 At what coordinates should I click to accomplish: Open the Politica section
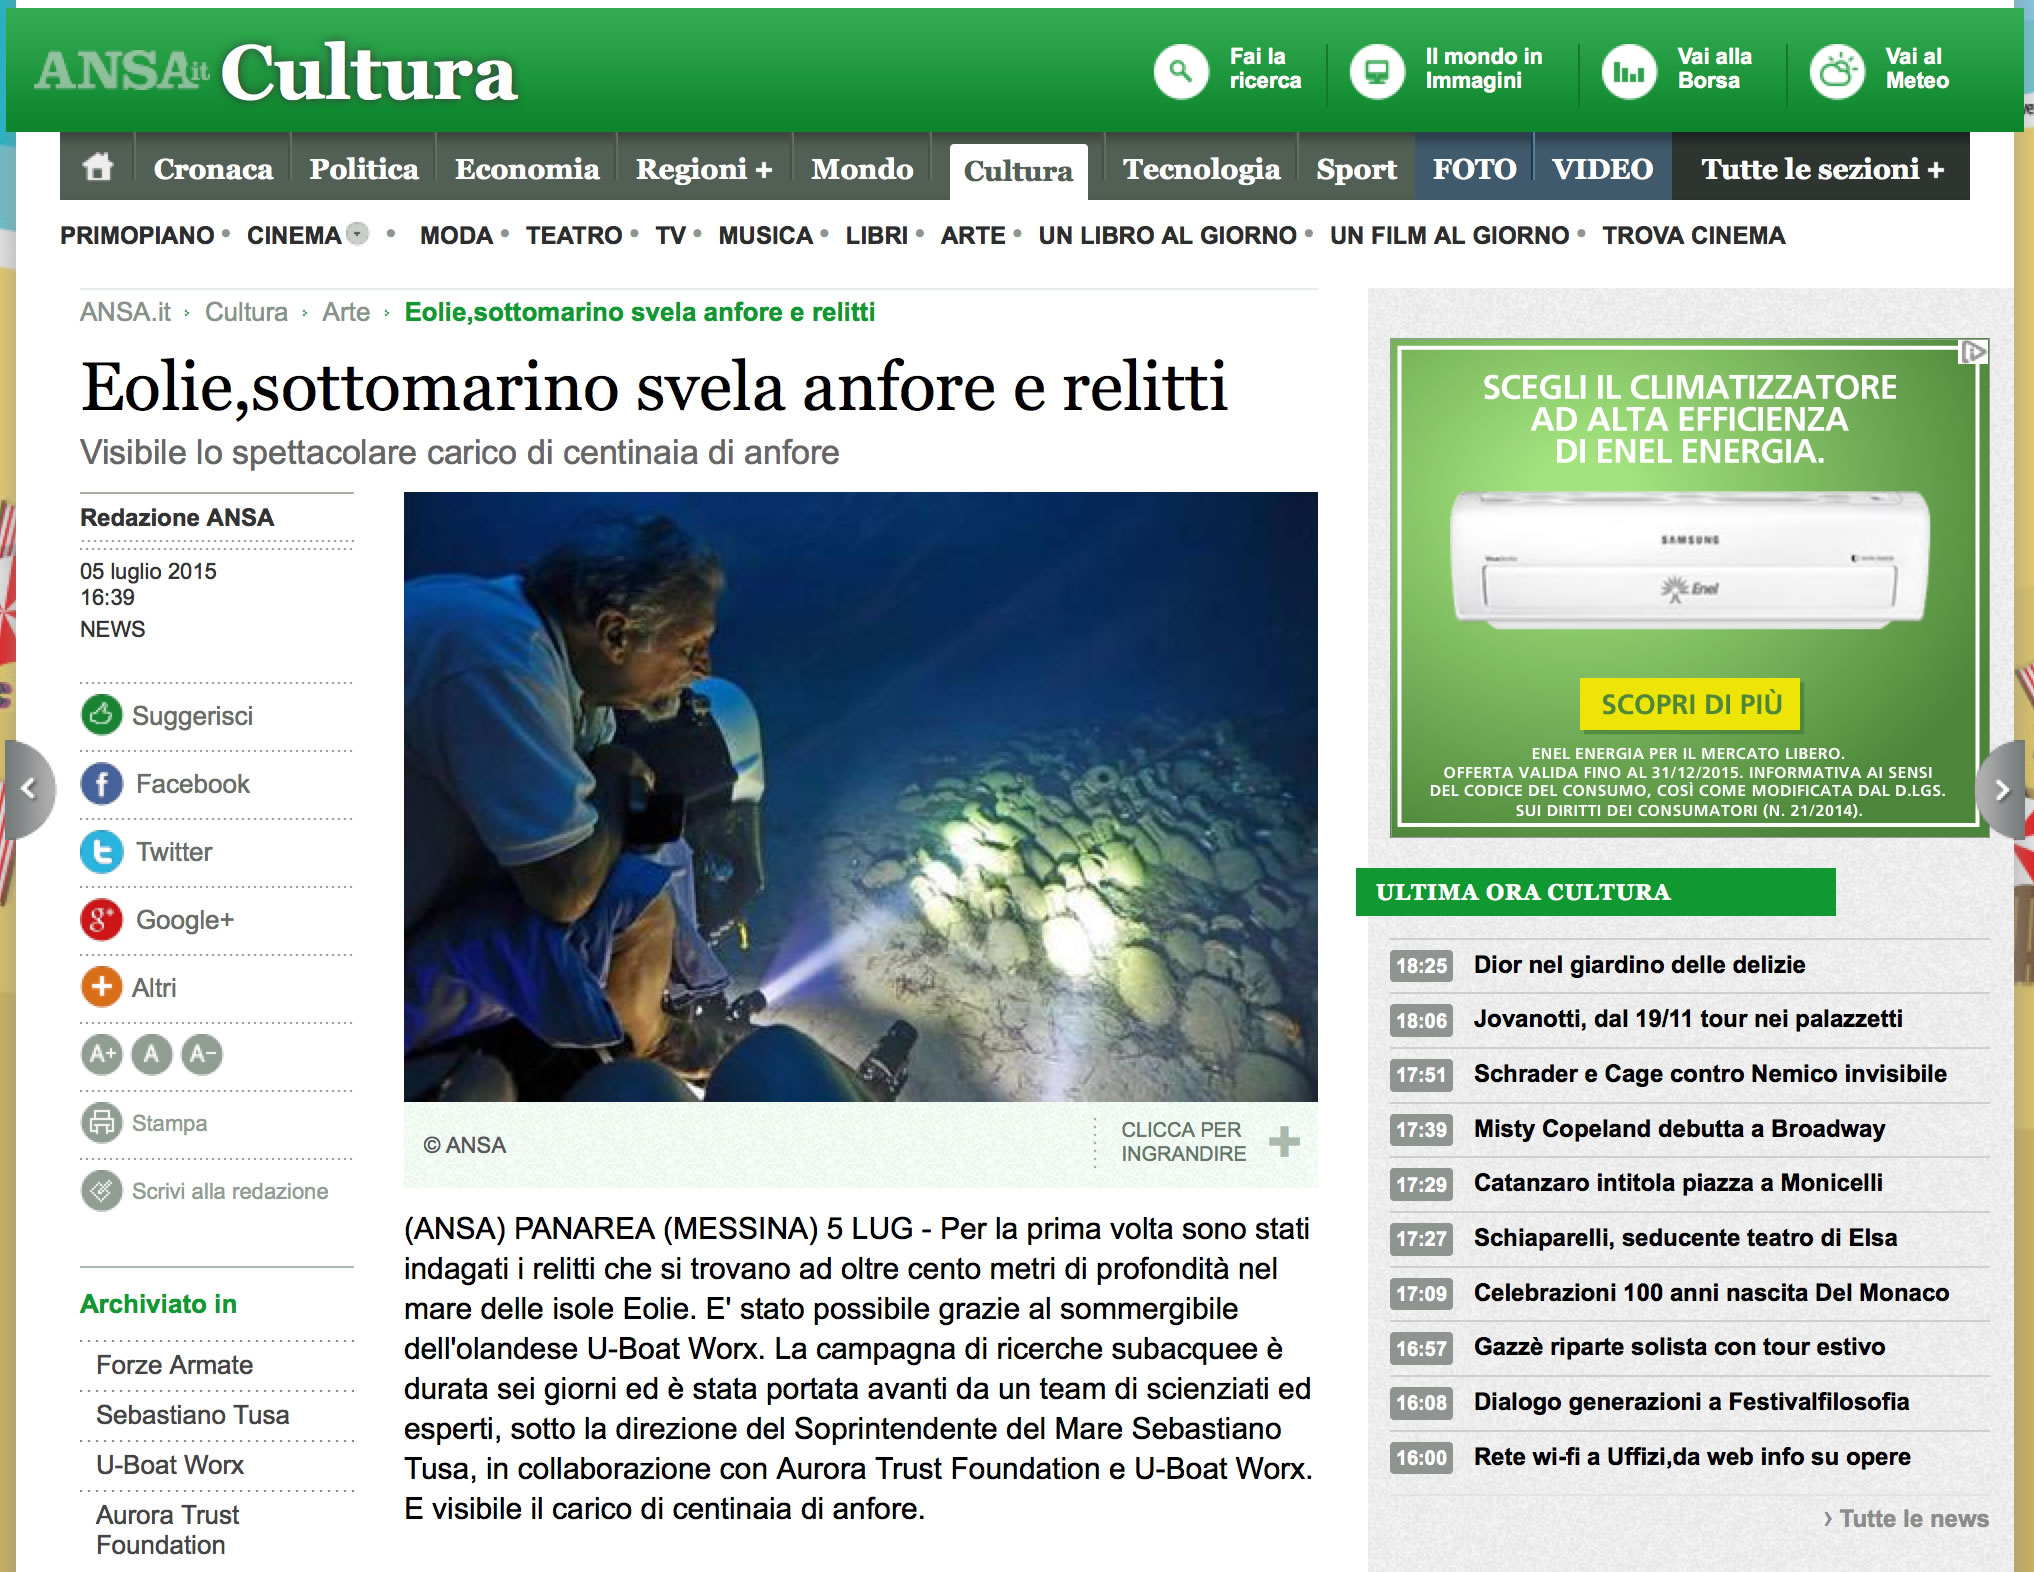364,168
